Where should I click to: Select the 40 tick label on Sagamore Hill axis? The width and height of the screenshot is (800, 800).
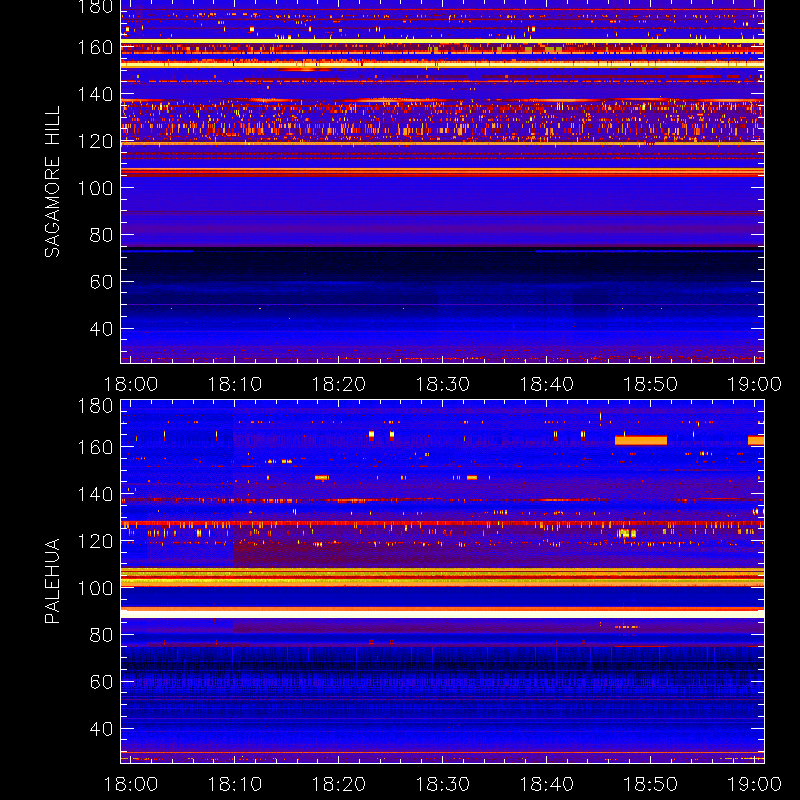coord(101,329)
